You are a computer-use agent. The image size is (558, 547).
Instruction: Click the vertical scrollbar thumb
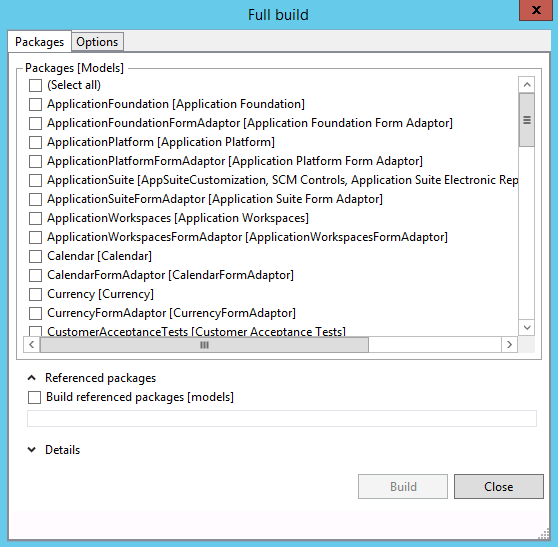[x=527, y=120]
